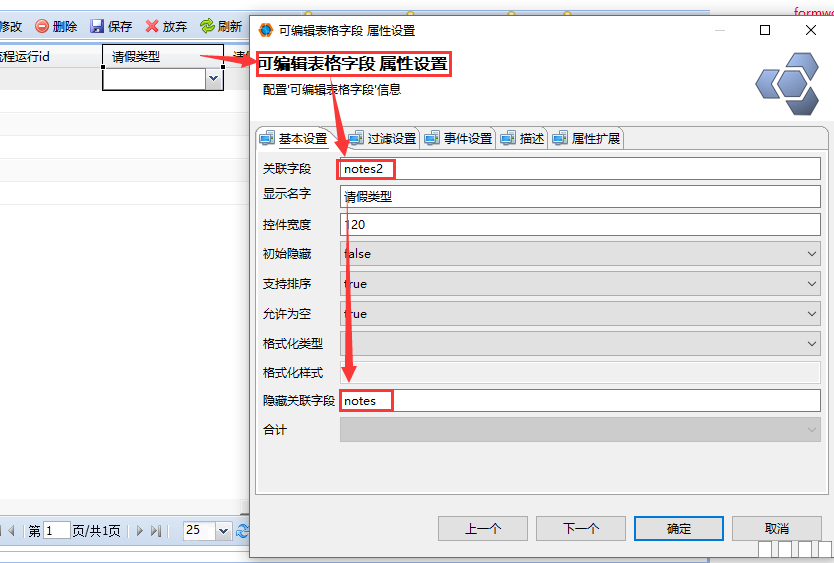The height and width of the screenshot is (563, 834).
Task: Switch to the 事件设置 tab
Action: [x=458, y=139]
